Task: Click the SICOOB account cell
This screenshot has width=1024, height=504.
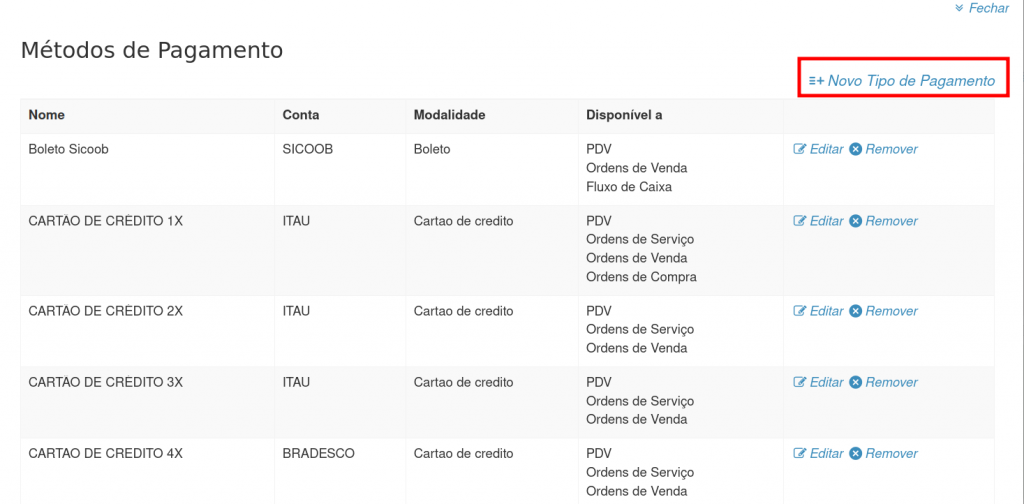Action: click(308, 149)
